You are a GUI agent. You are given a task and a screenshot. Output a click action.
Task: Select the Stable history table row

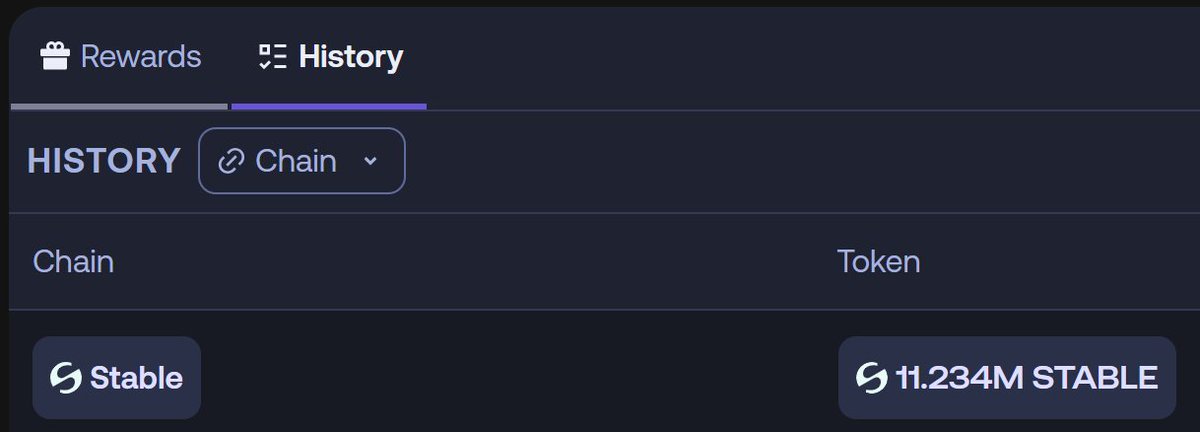(500, 378)
